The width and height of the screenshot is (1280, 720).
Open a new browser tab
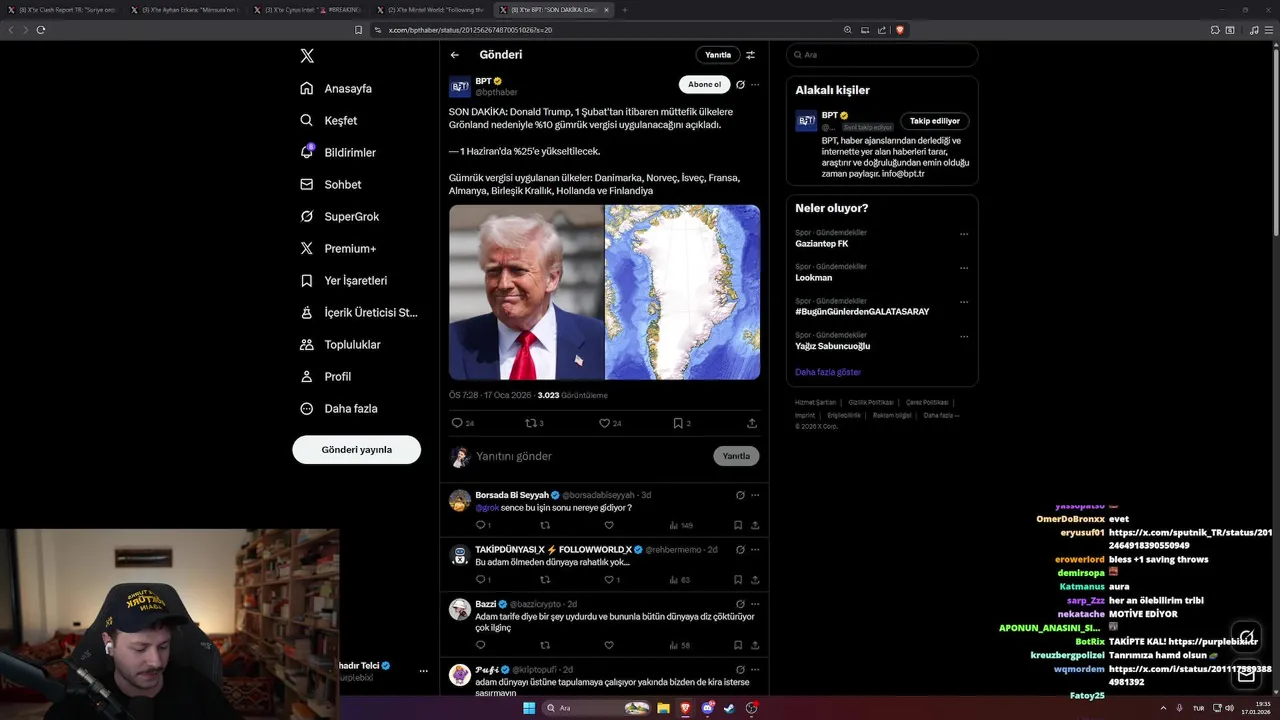pos(625,10)
